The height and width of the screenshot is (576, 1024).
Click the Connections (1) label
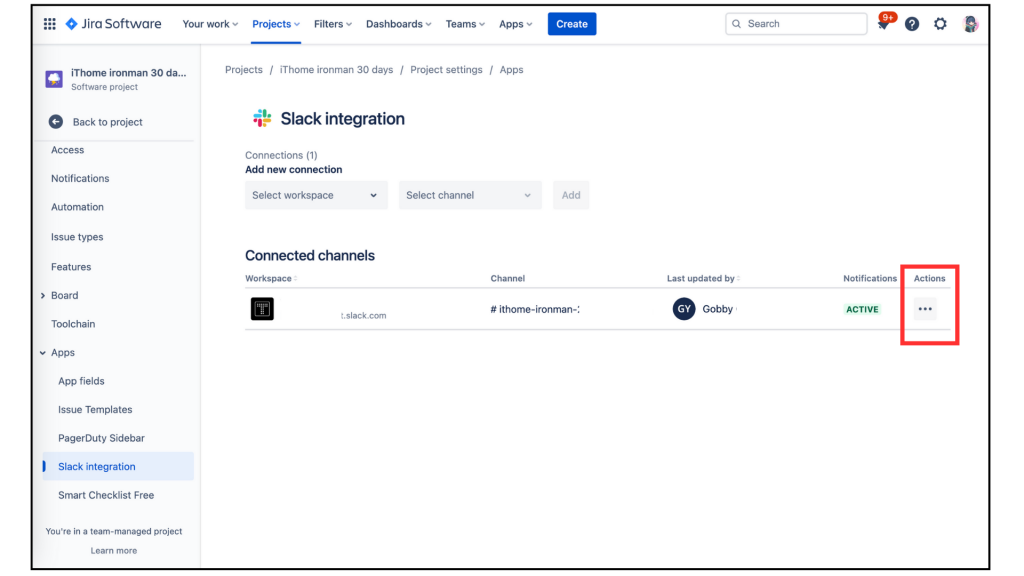click(281, 155)
